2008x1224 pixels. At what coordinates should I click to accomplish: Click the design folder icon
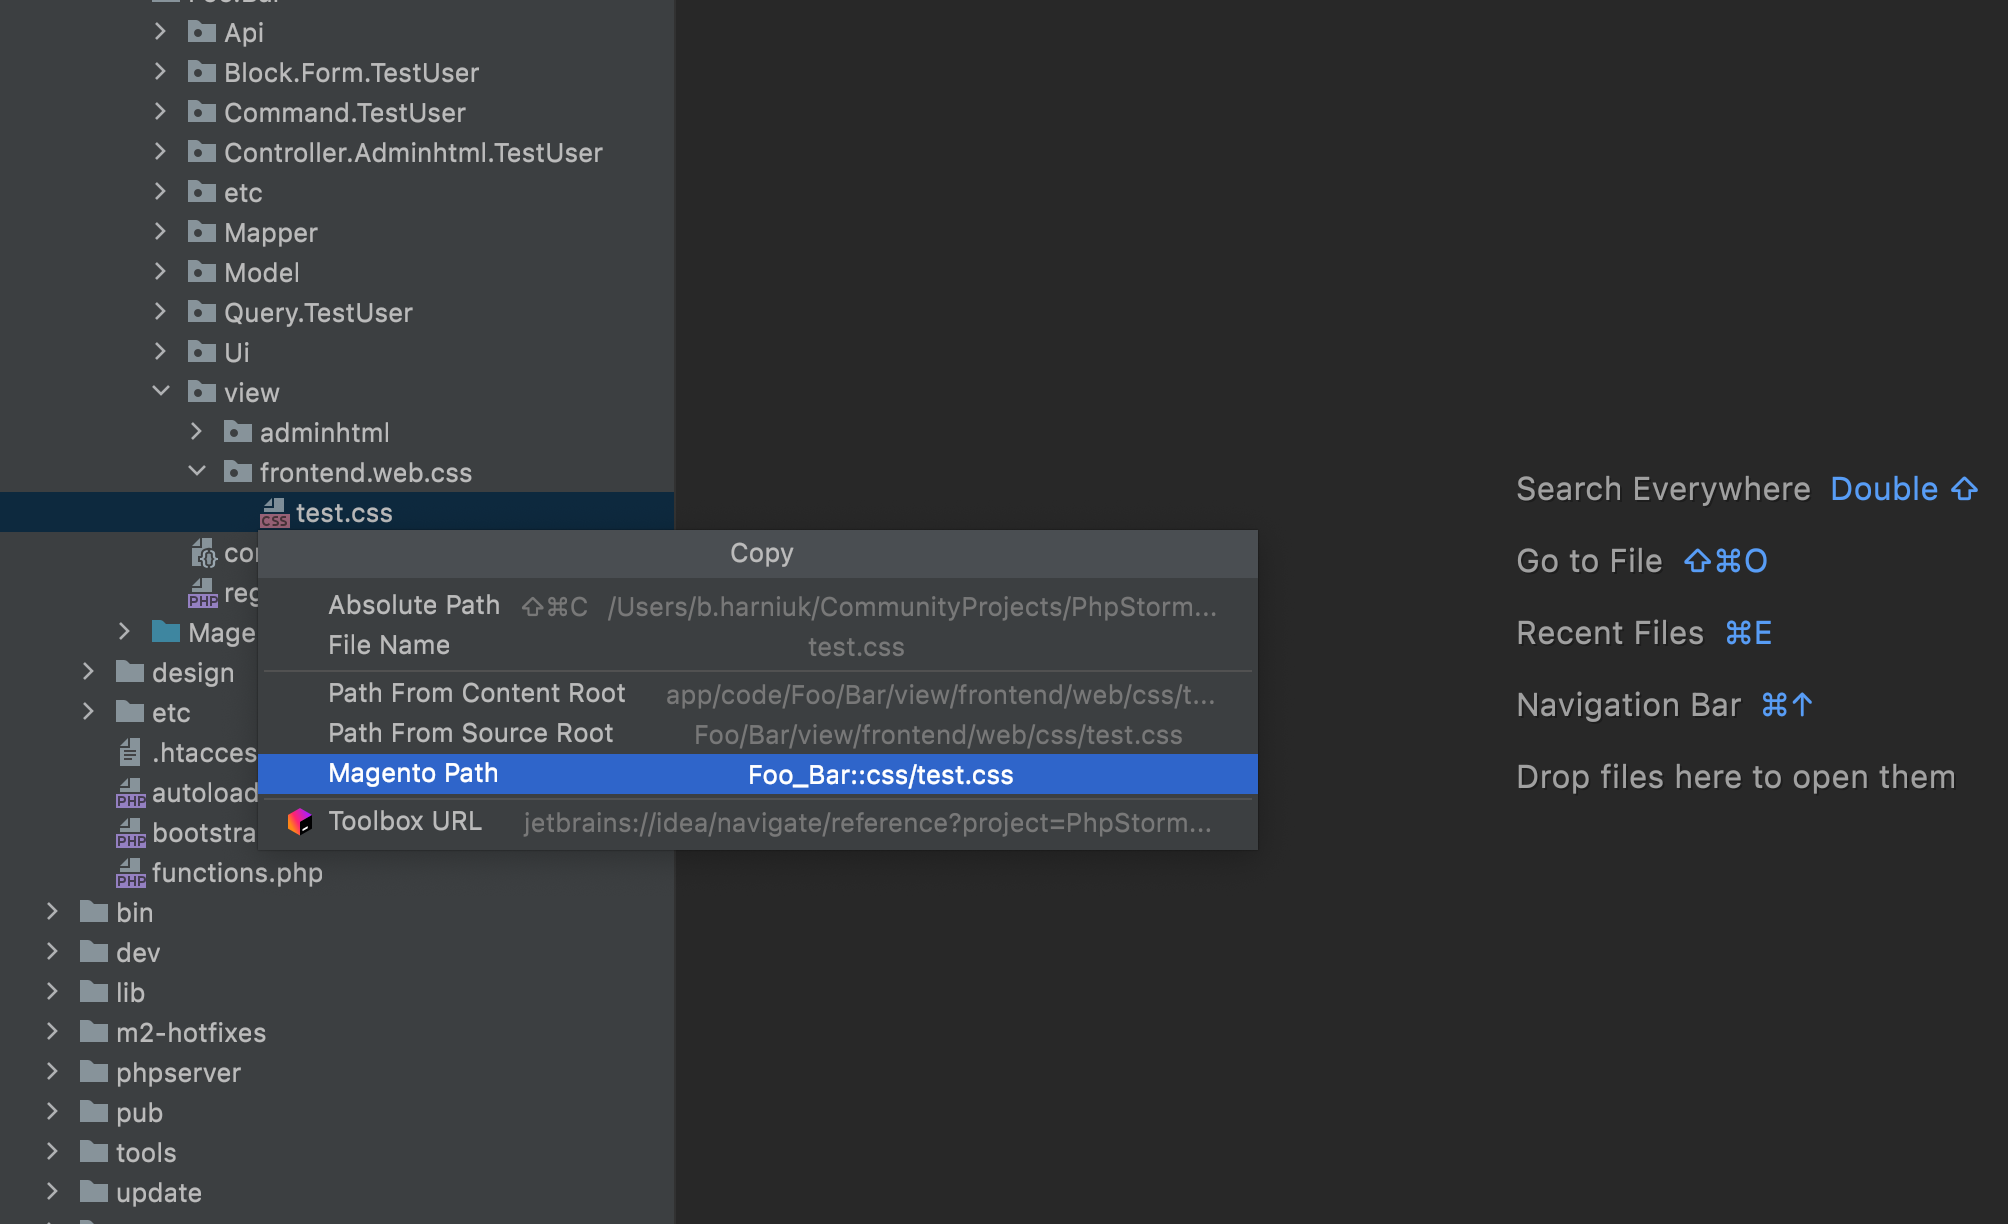[130, 672]
